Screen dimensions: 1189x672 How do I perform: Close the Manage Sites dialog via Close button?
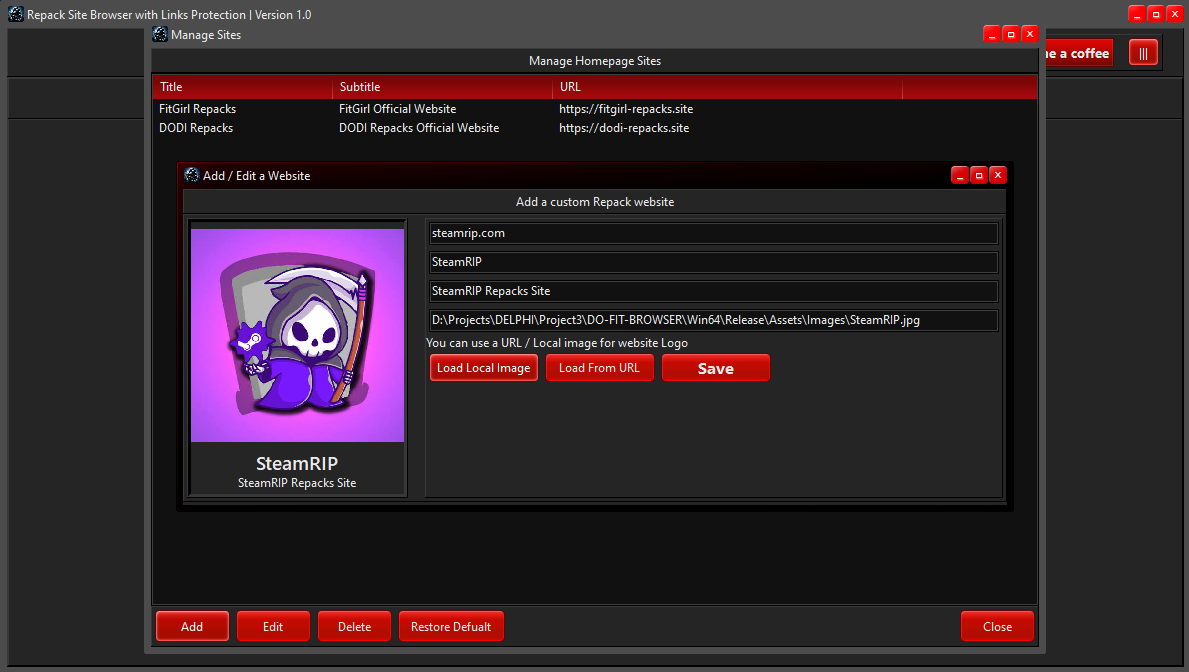coord(997,626)
